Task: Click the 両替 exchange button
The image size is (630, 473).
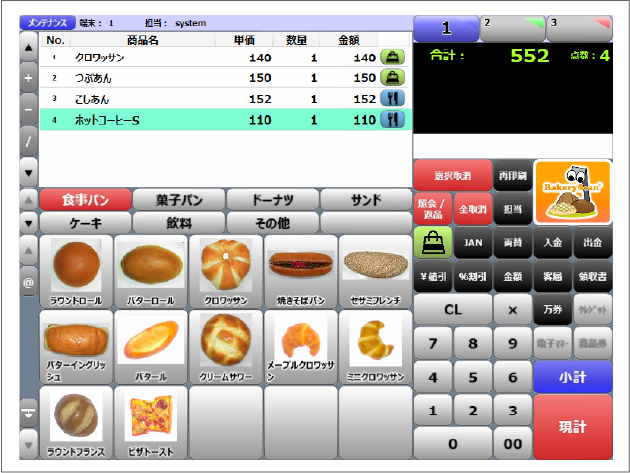Action: pyautogui.click(x=513, y=242)
